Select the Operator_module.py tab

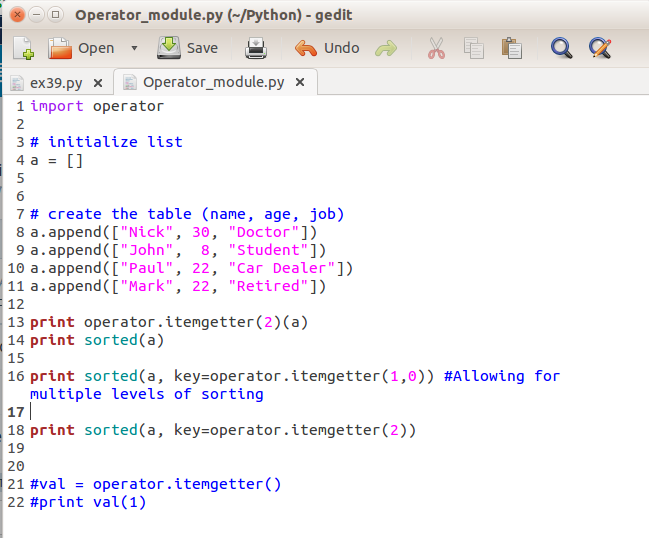point(214,82)
